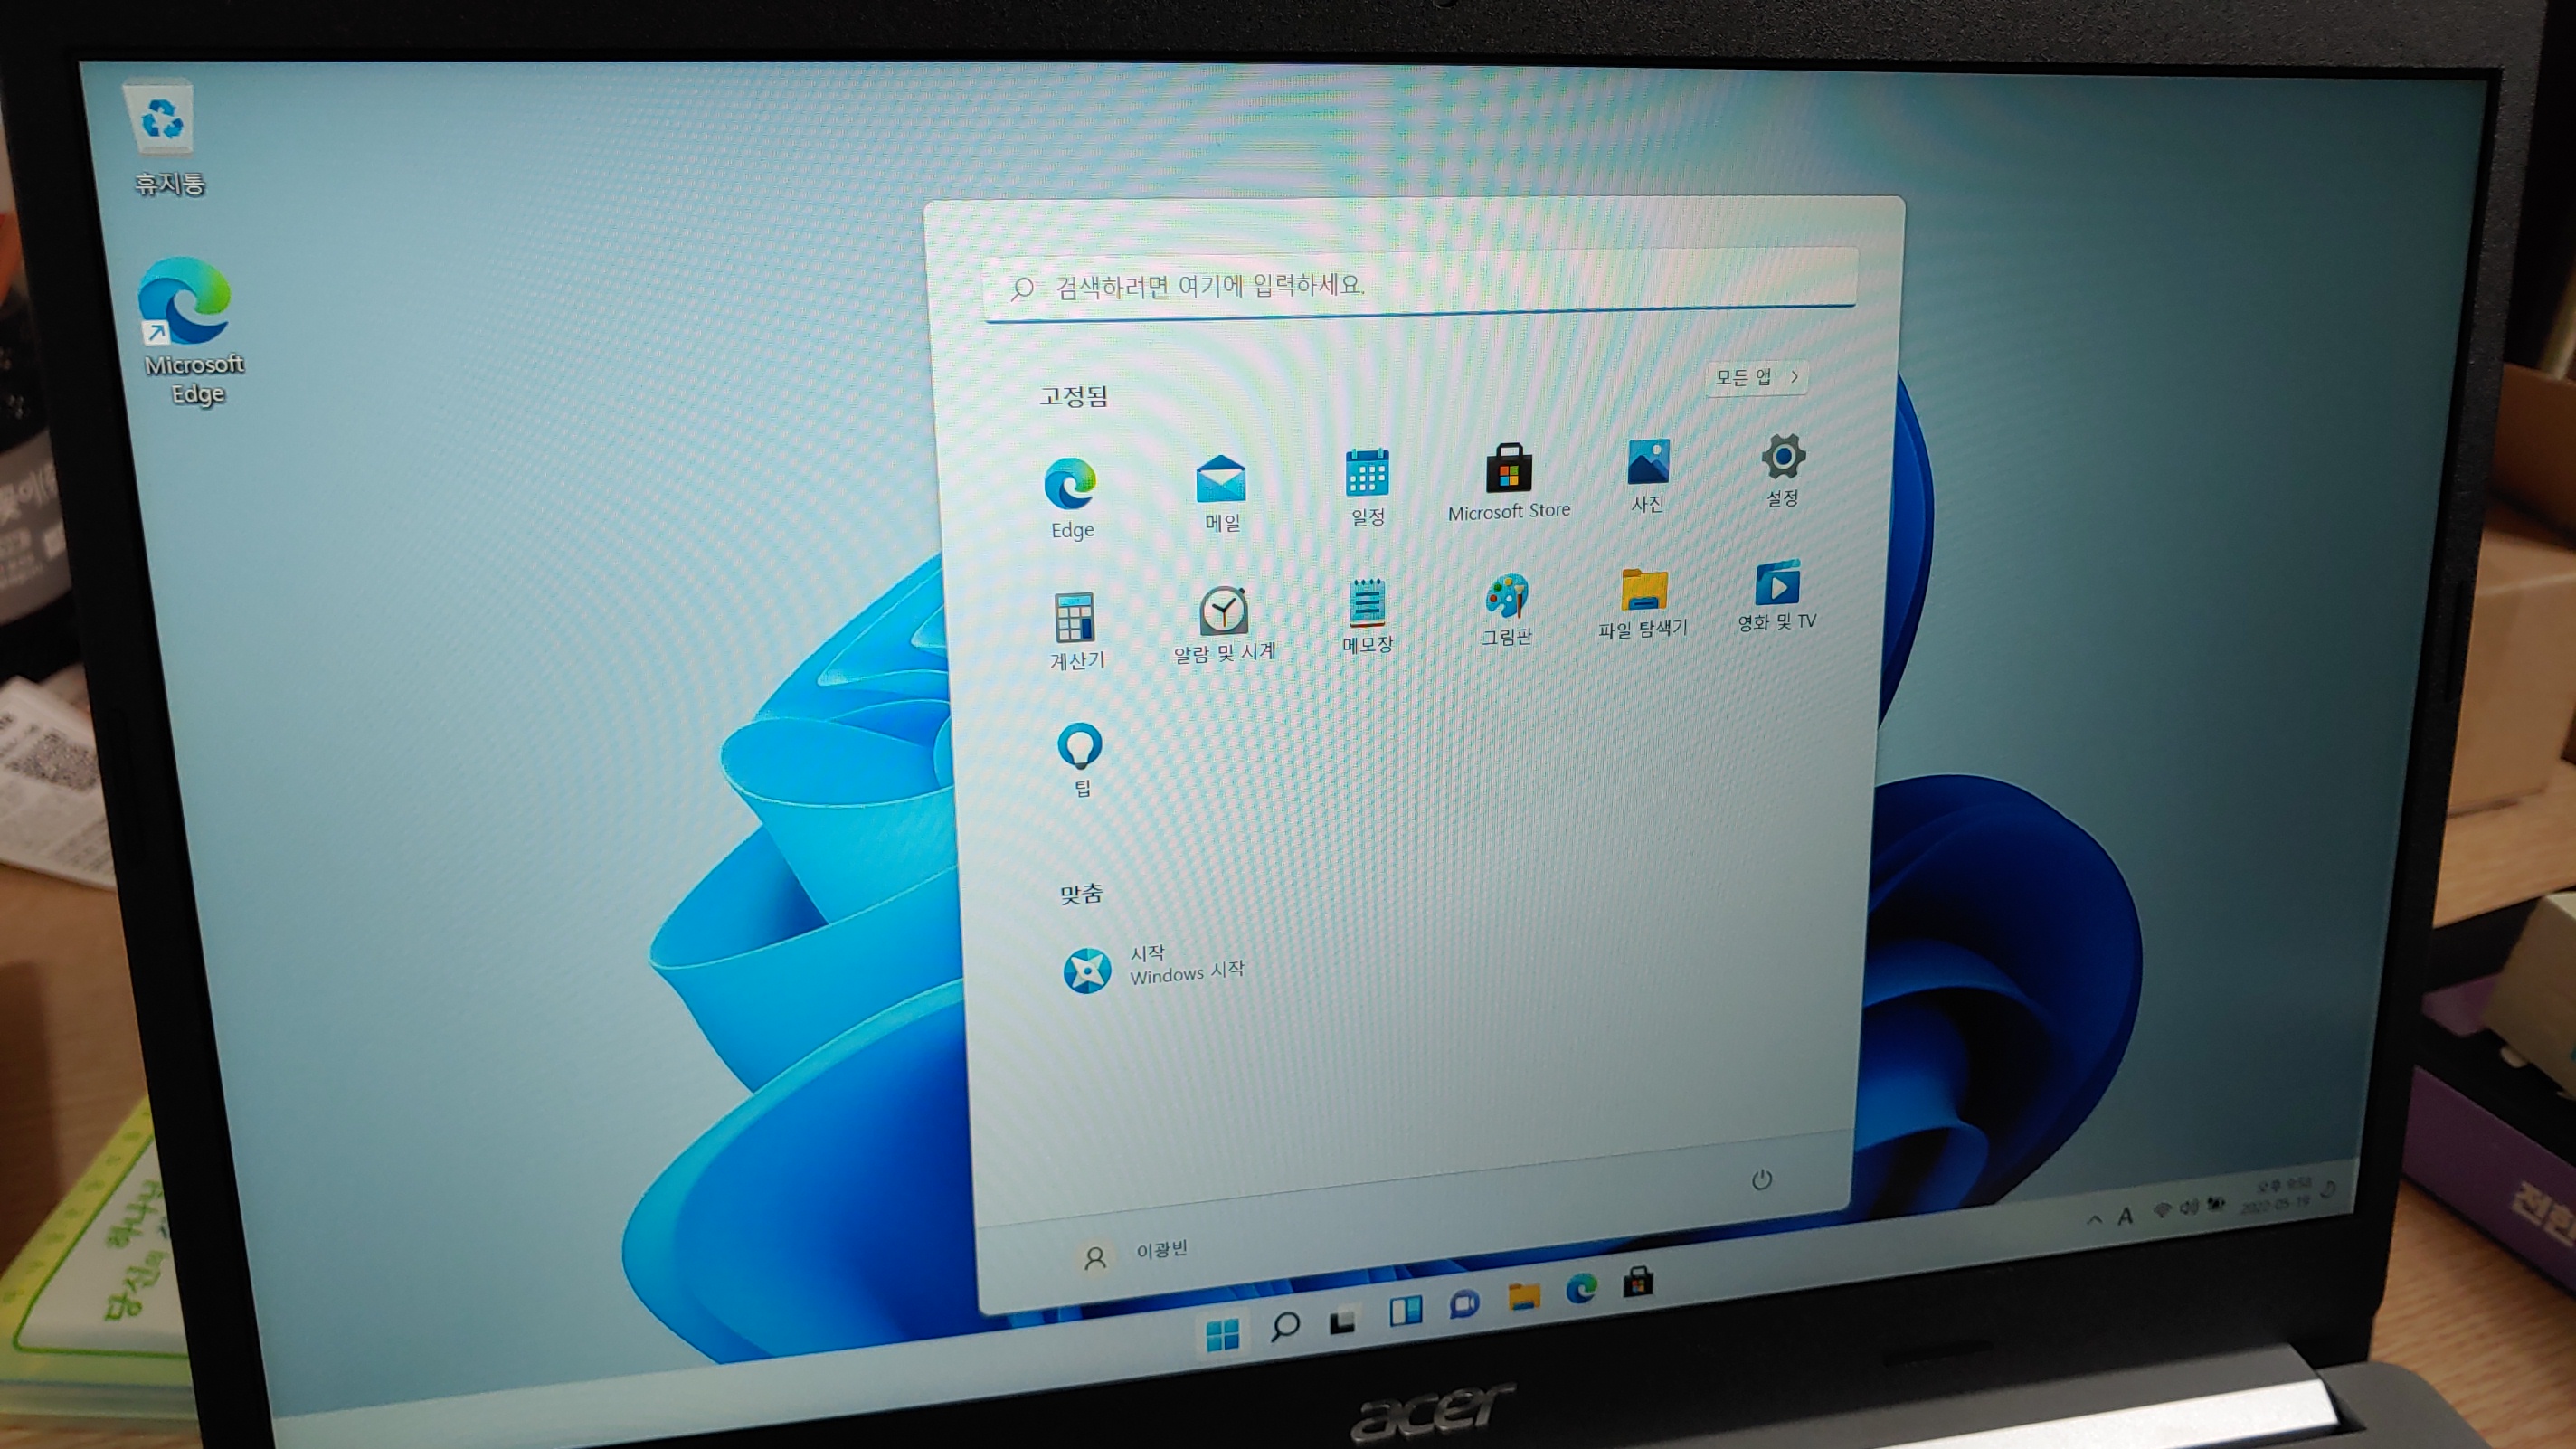Open Edge from pinned apps

click(x=1071, y=498)
